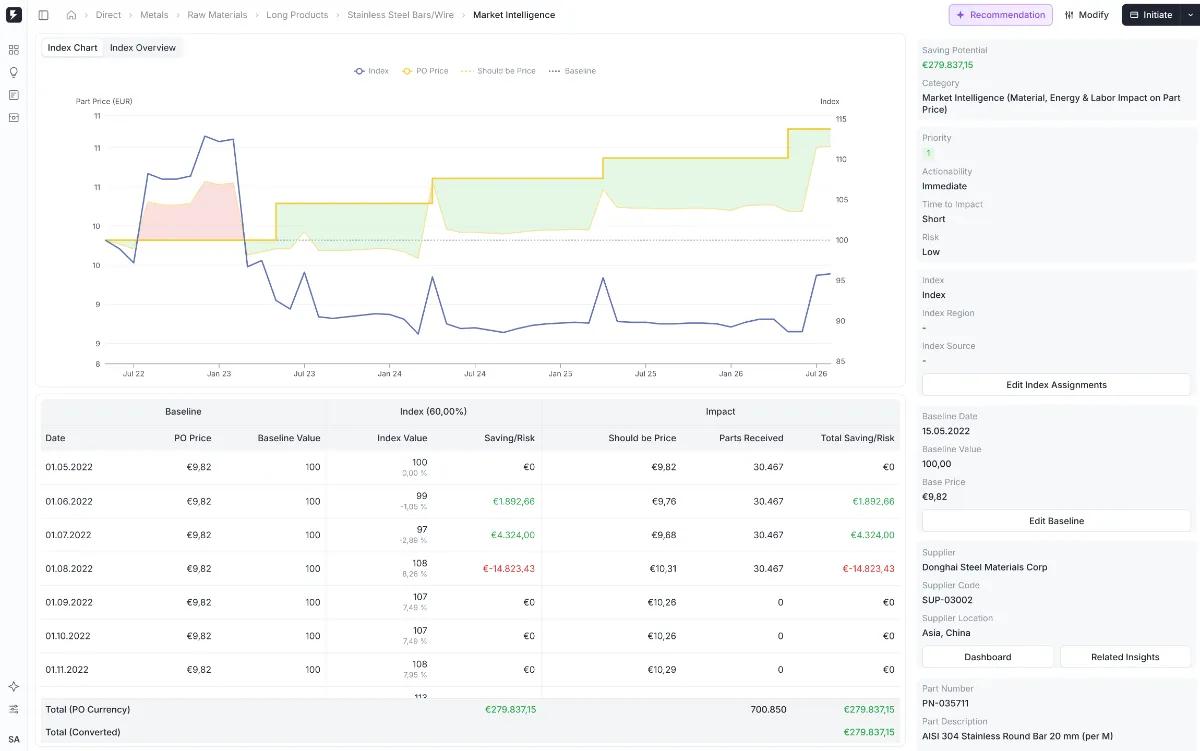Click the Initiate button

tap(1151, 15)
